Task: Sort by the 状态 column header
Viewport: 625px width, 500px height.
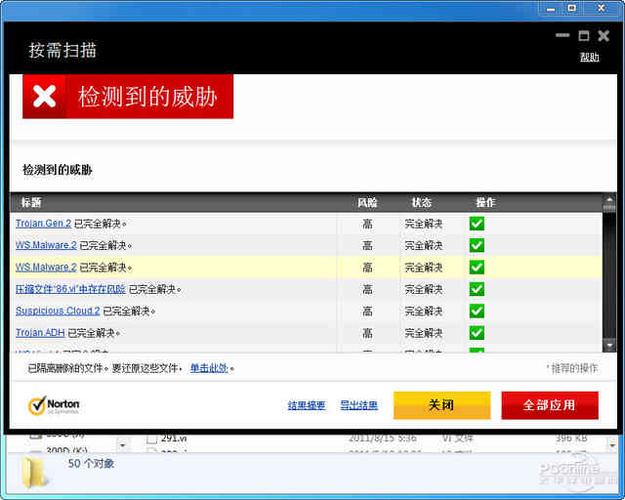Action: click(422, 203)
